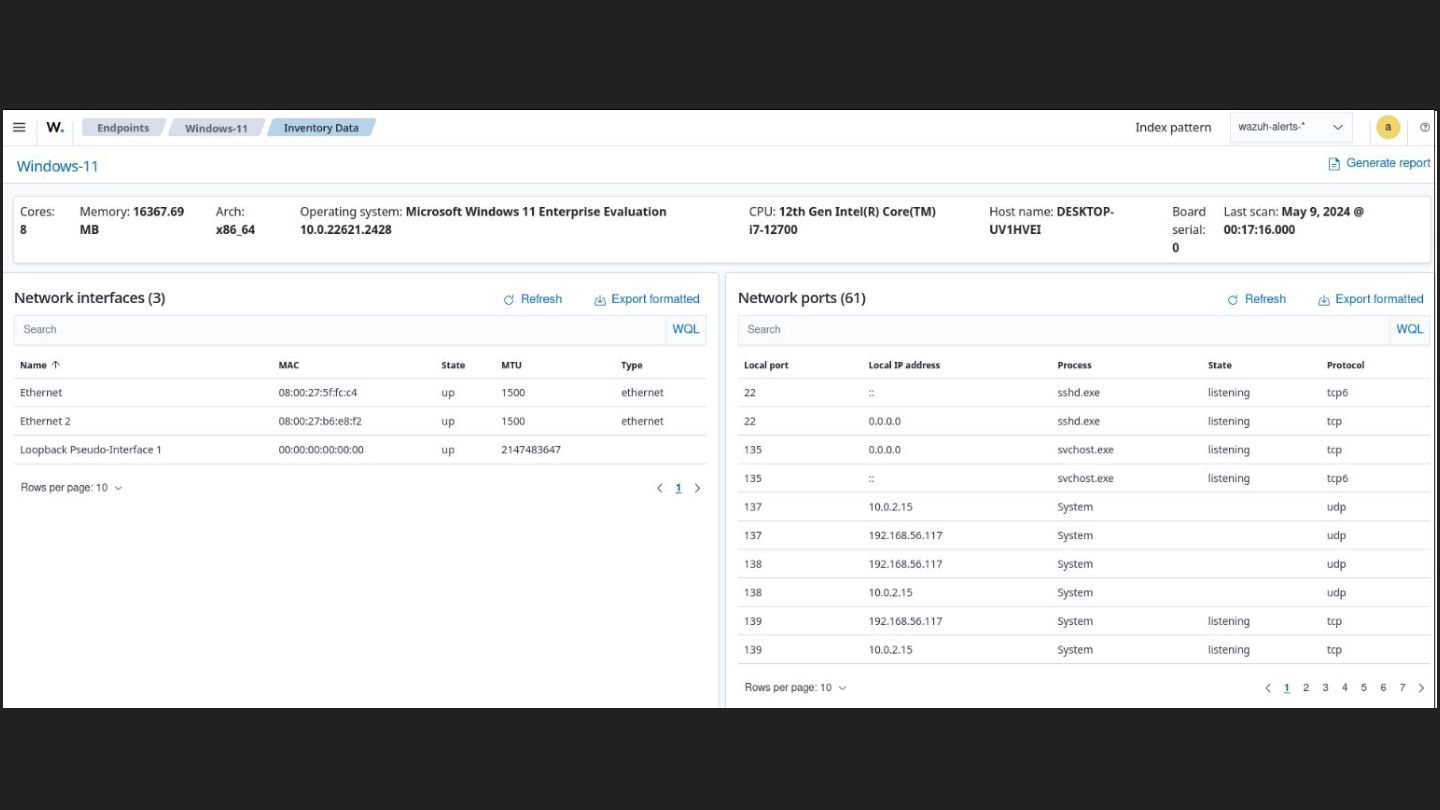
Task: Select Loopback Pseudo-Interface 1 row name
Action: coord(91,450)
